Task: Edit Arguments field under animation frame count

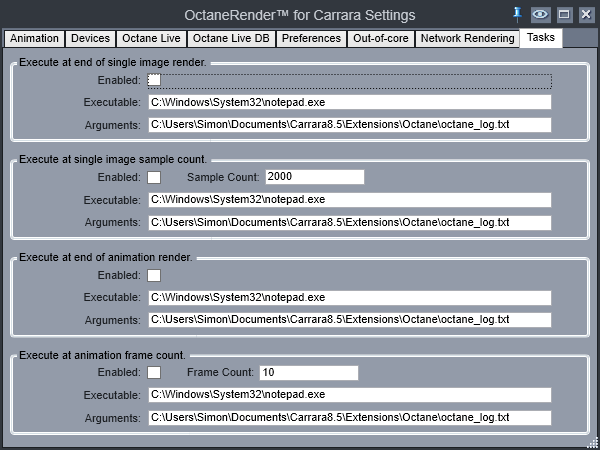Action: pos(350,418)
